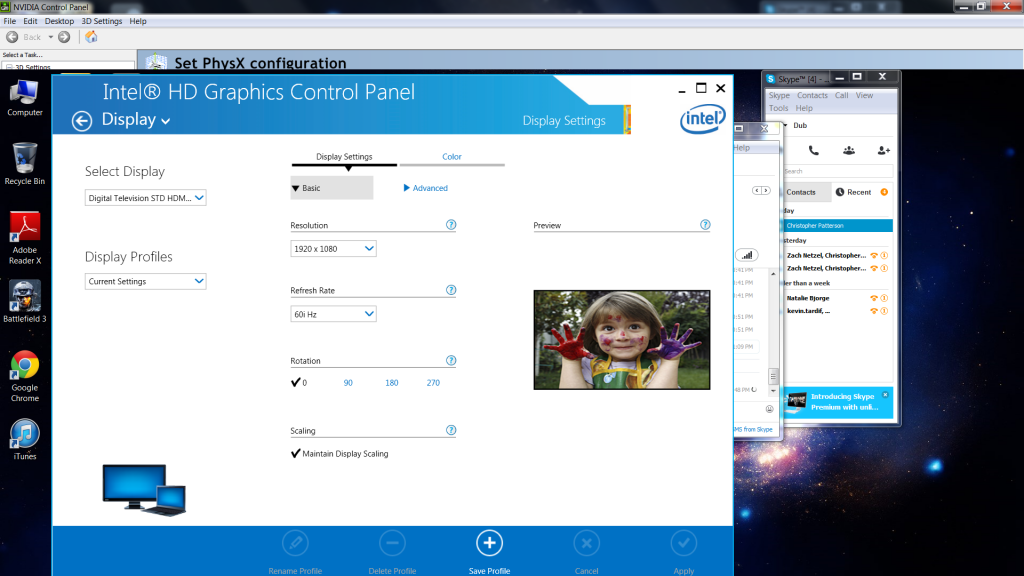Click the Skype call phone icon

814,151
